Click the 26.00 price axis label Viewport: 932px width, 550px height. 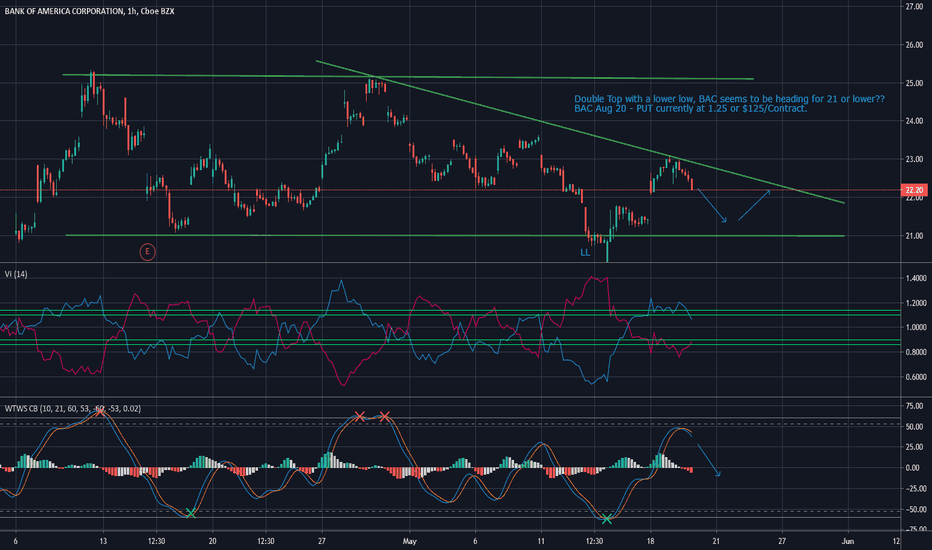click(914, 45)
